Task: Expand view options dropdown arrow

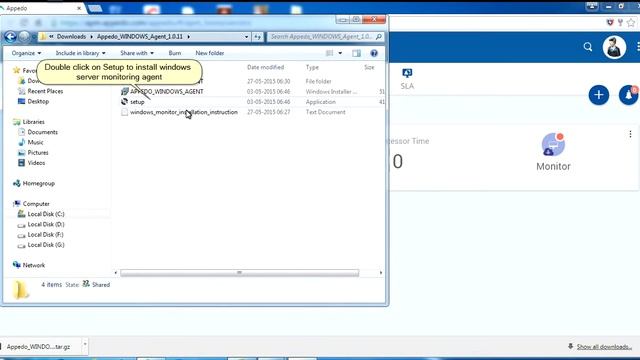Action: point(340,53)
